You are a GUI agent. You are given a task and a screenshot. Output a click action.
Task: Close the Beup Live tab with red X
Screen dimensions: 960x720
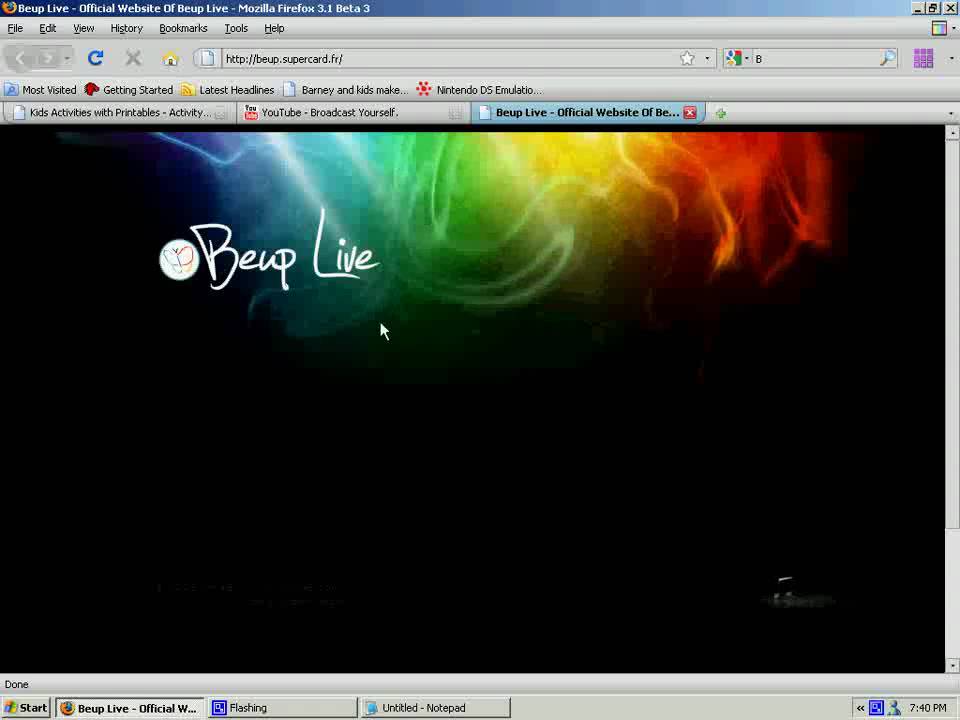pos(690,113)
